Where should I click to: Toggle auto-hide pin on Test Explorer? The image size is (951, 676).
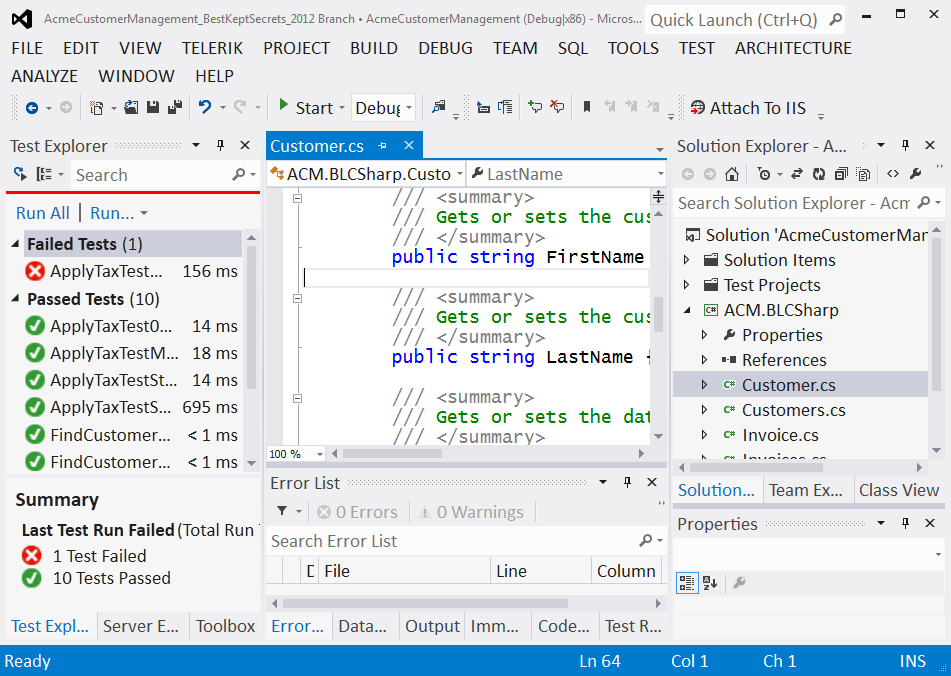click(221, 145)
